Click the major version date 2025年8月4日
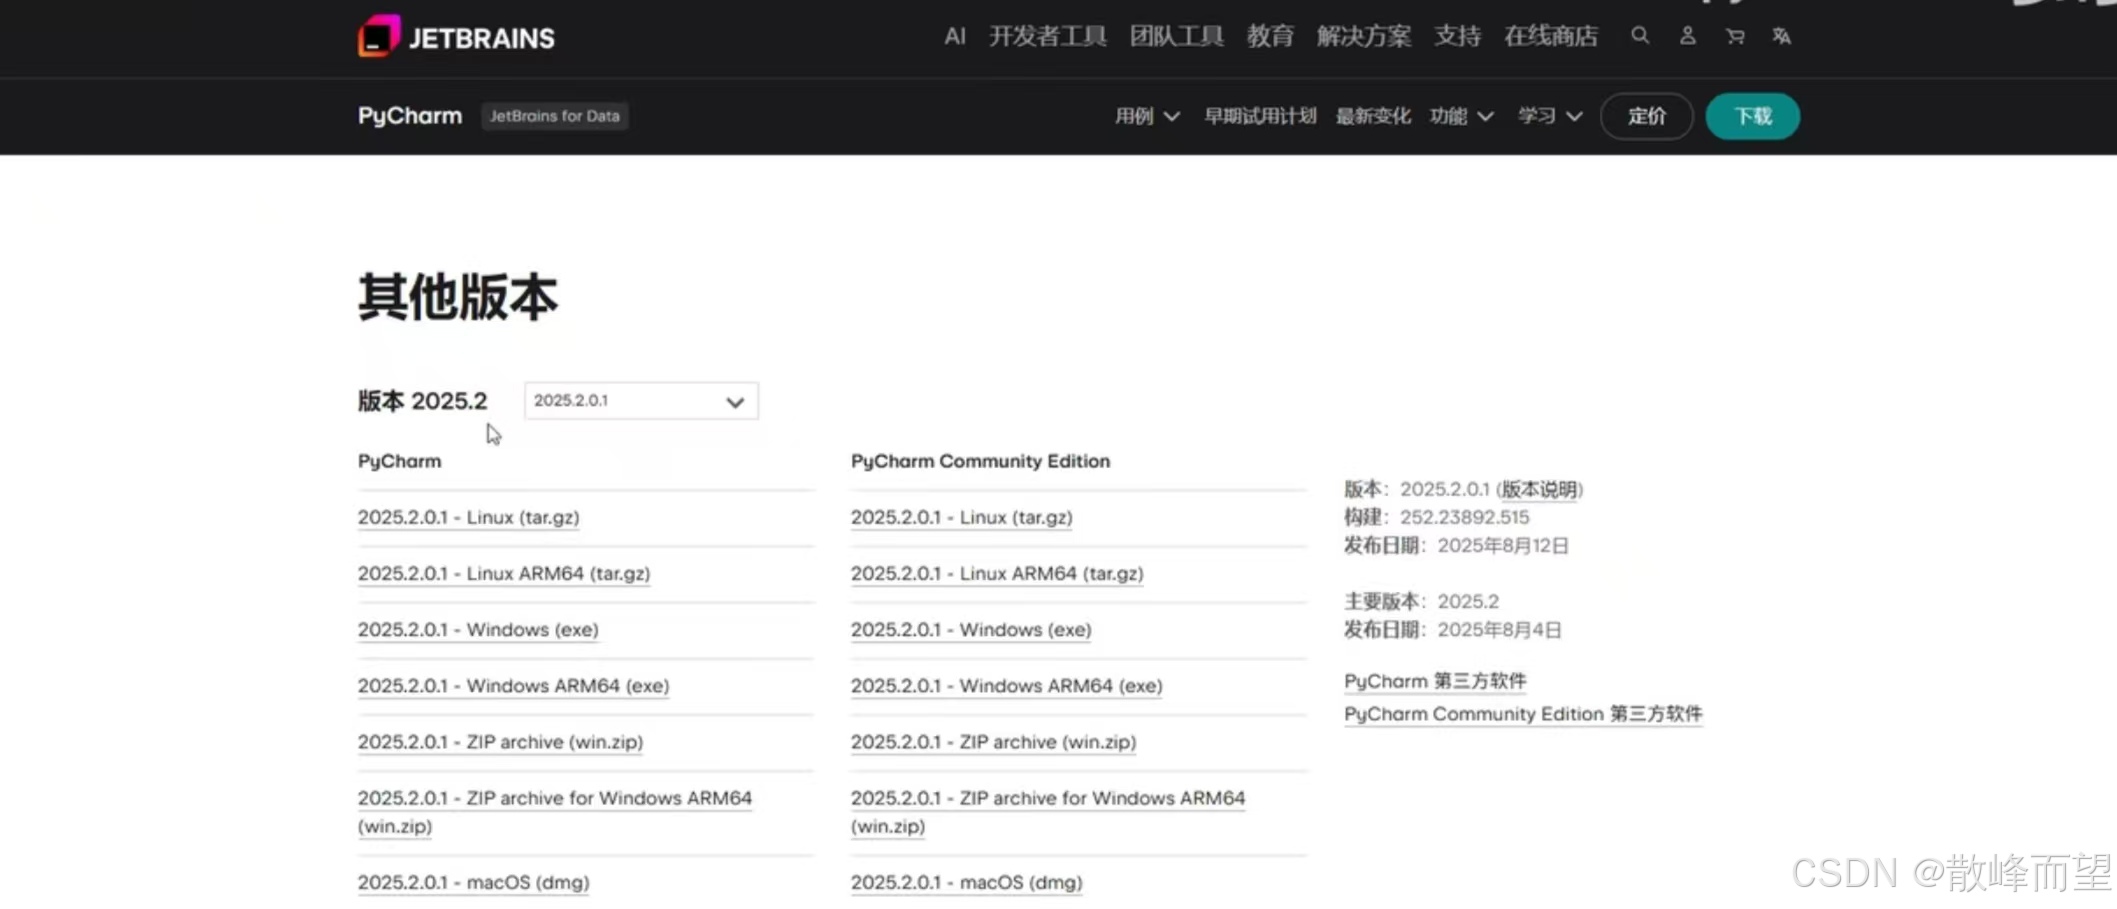2117x909 pixels. [1499, 629]
